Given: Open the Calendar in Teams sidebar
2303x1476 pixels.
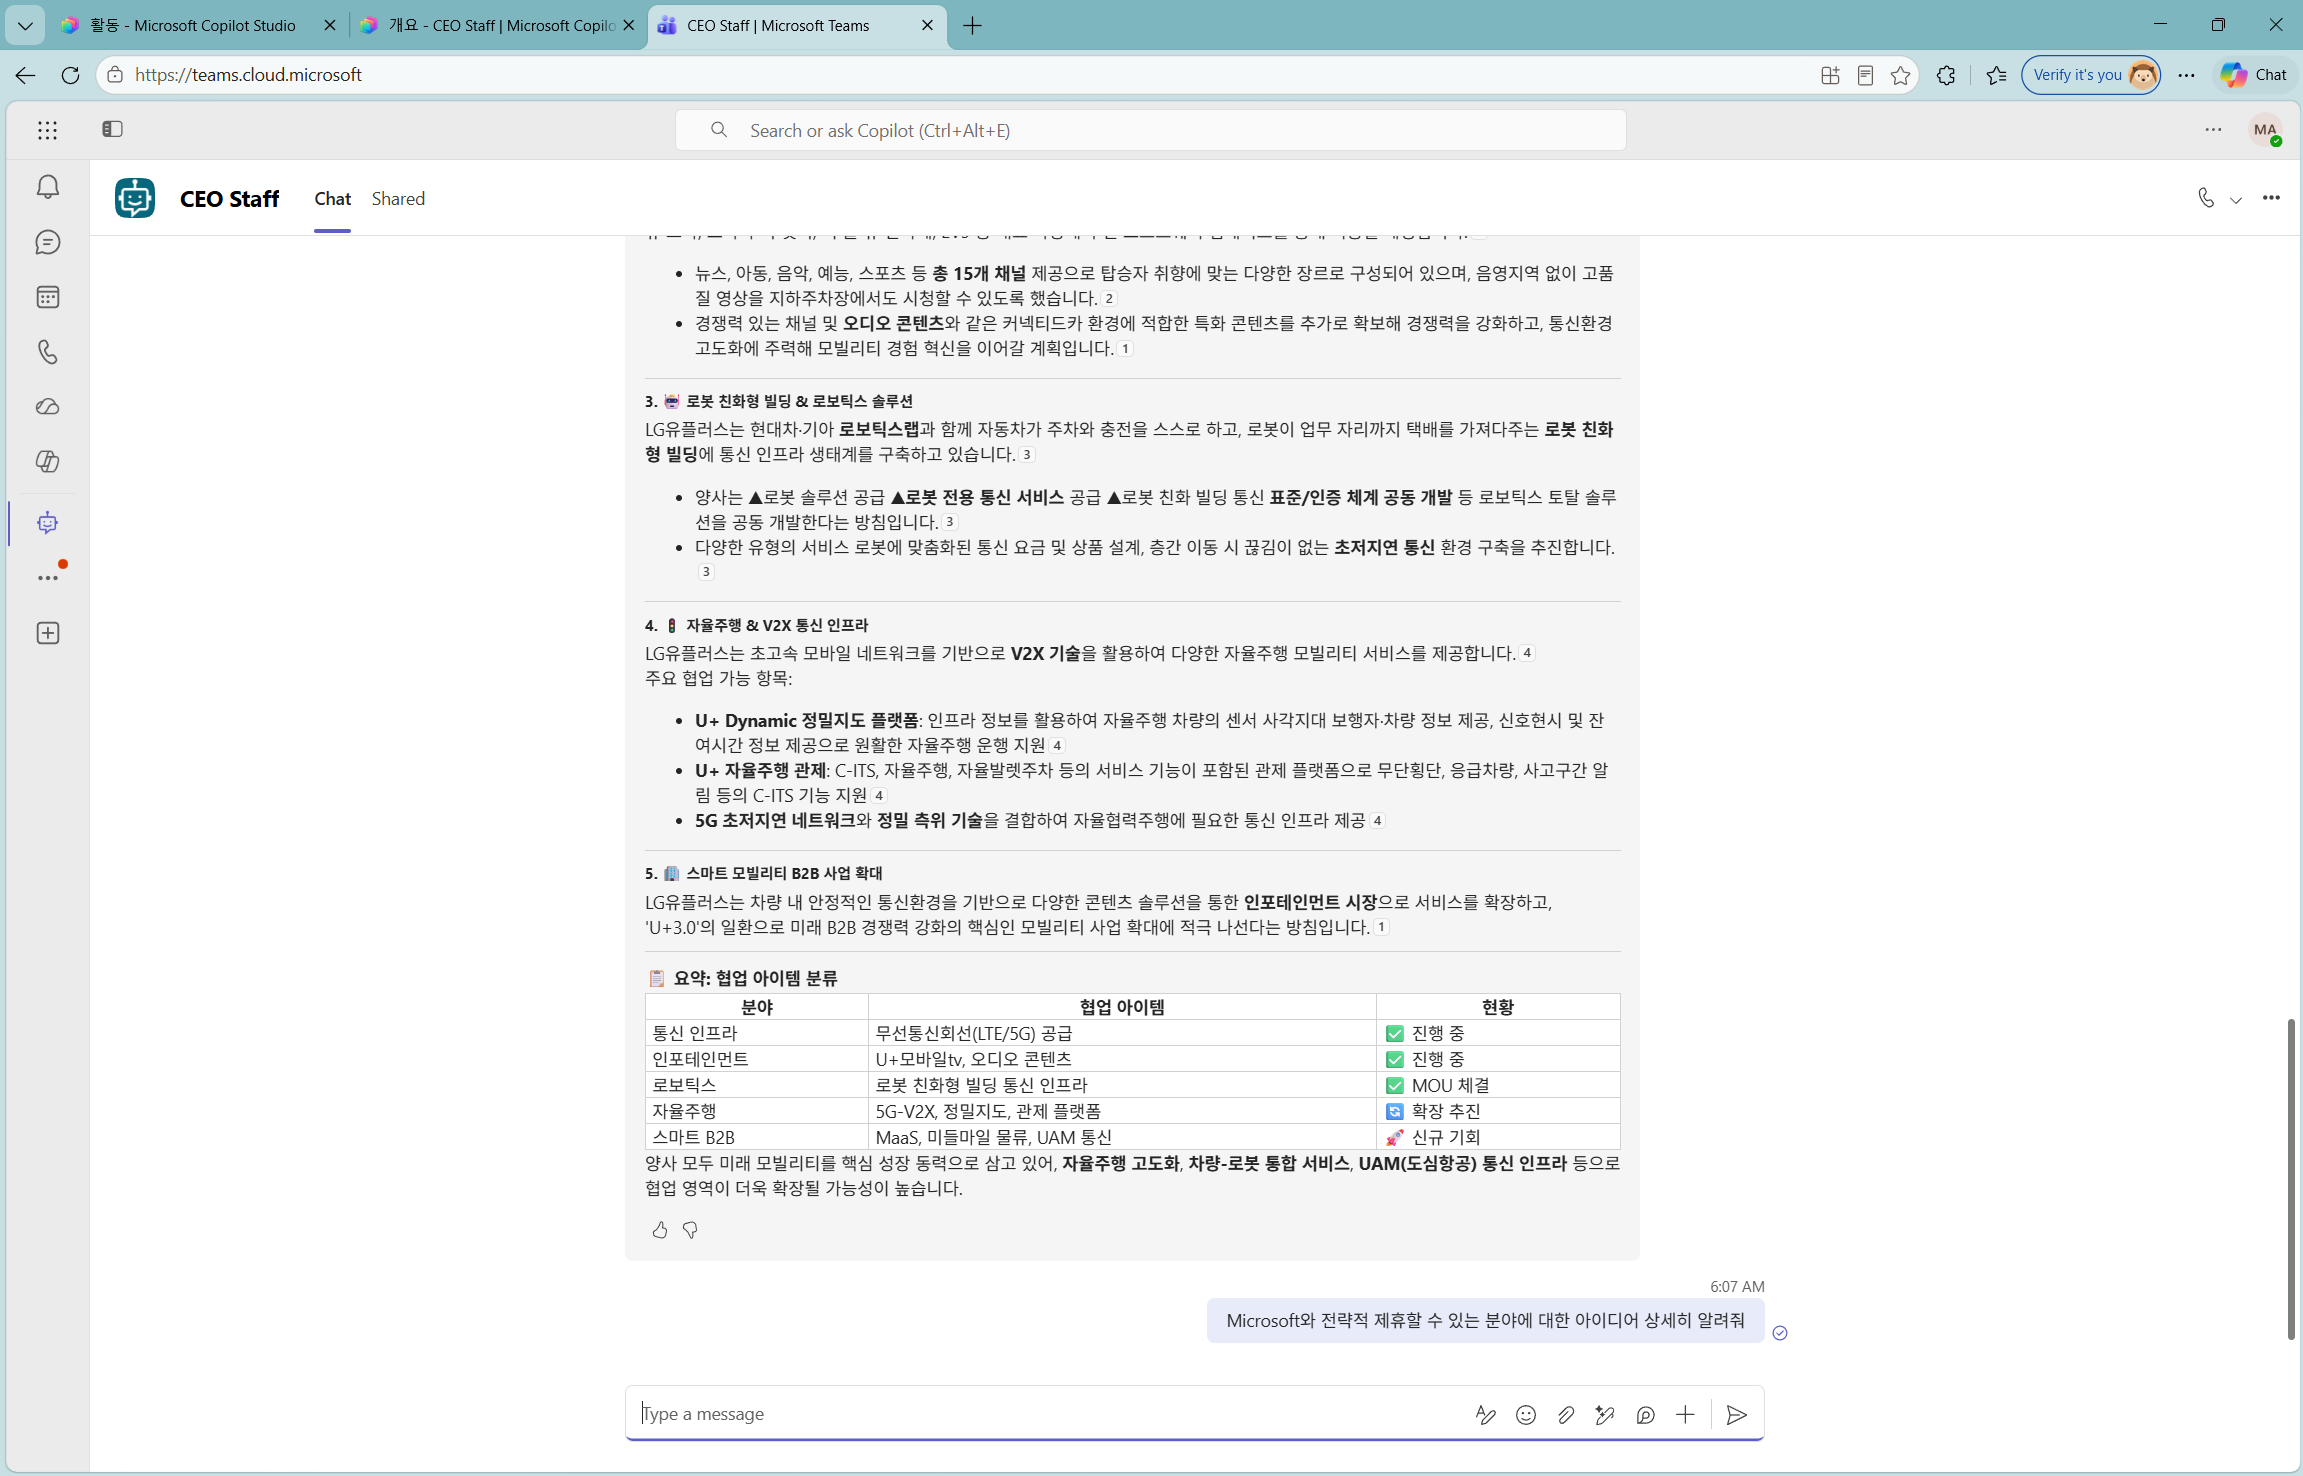Looking at the screenshot, I should point(48,297).
